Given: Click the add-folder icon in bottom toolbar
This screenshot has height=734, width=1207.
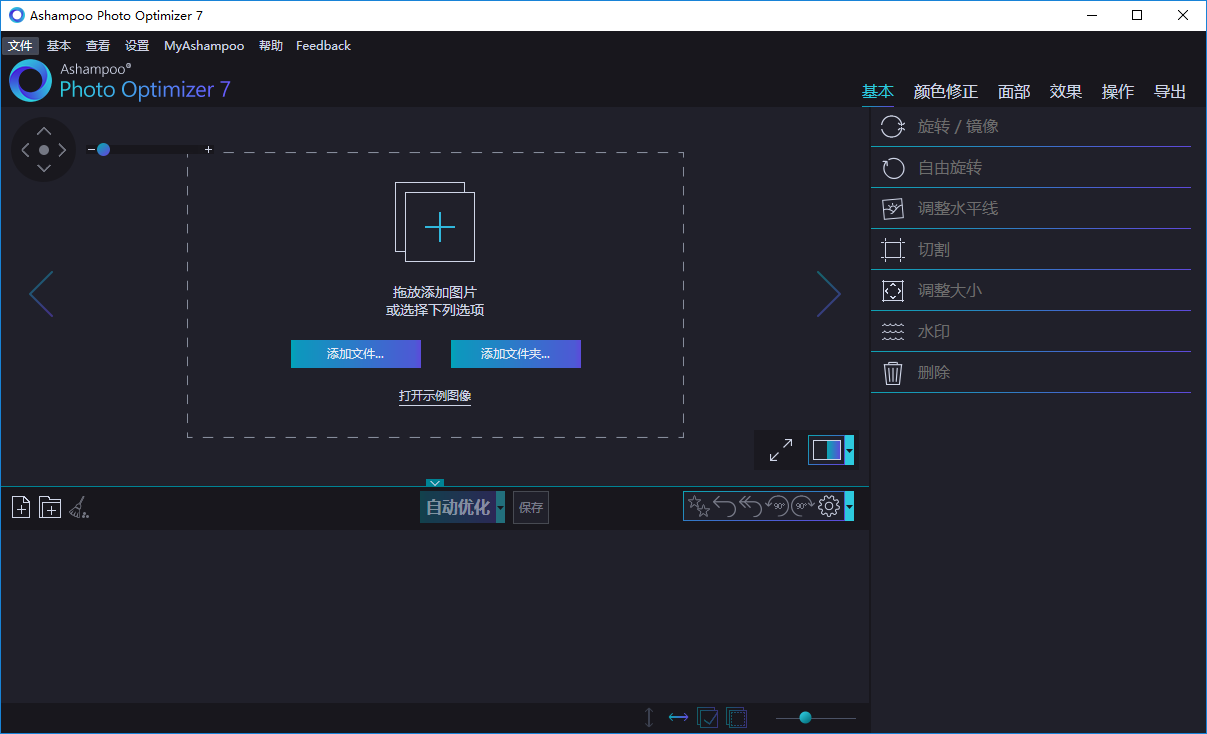Looking at the screenshot, I should click(50, 508).
